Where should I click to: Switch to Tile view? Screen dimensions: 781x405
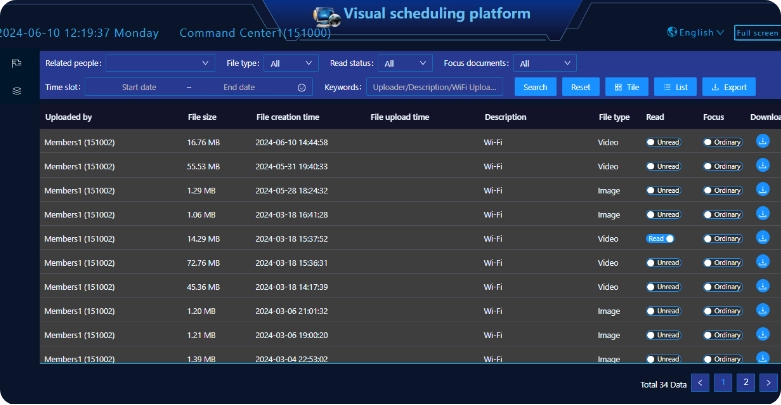pos(626,87)
